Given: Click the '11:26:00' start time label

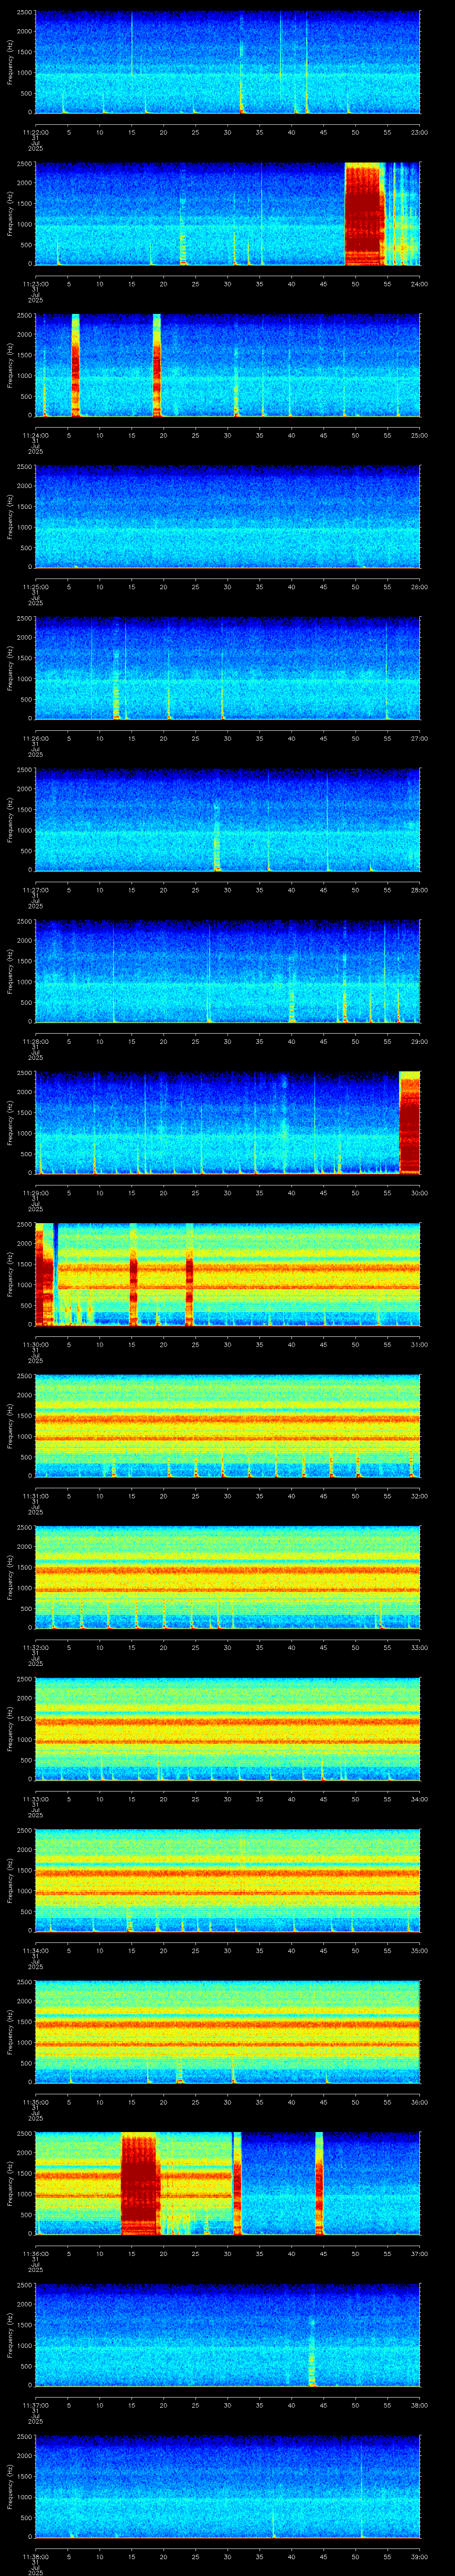Looking at the screenshot, I should click(x=35, y=738).
